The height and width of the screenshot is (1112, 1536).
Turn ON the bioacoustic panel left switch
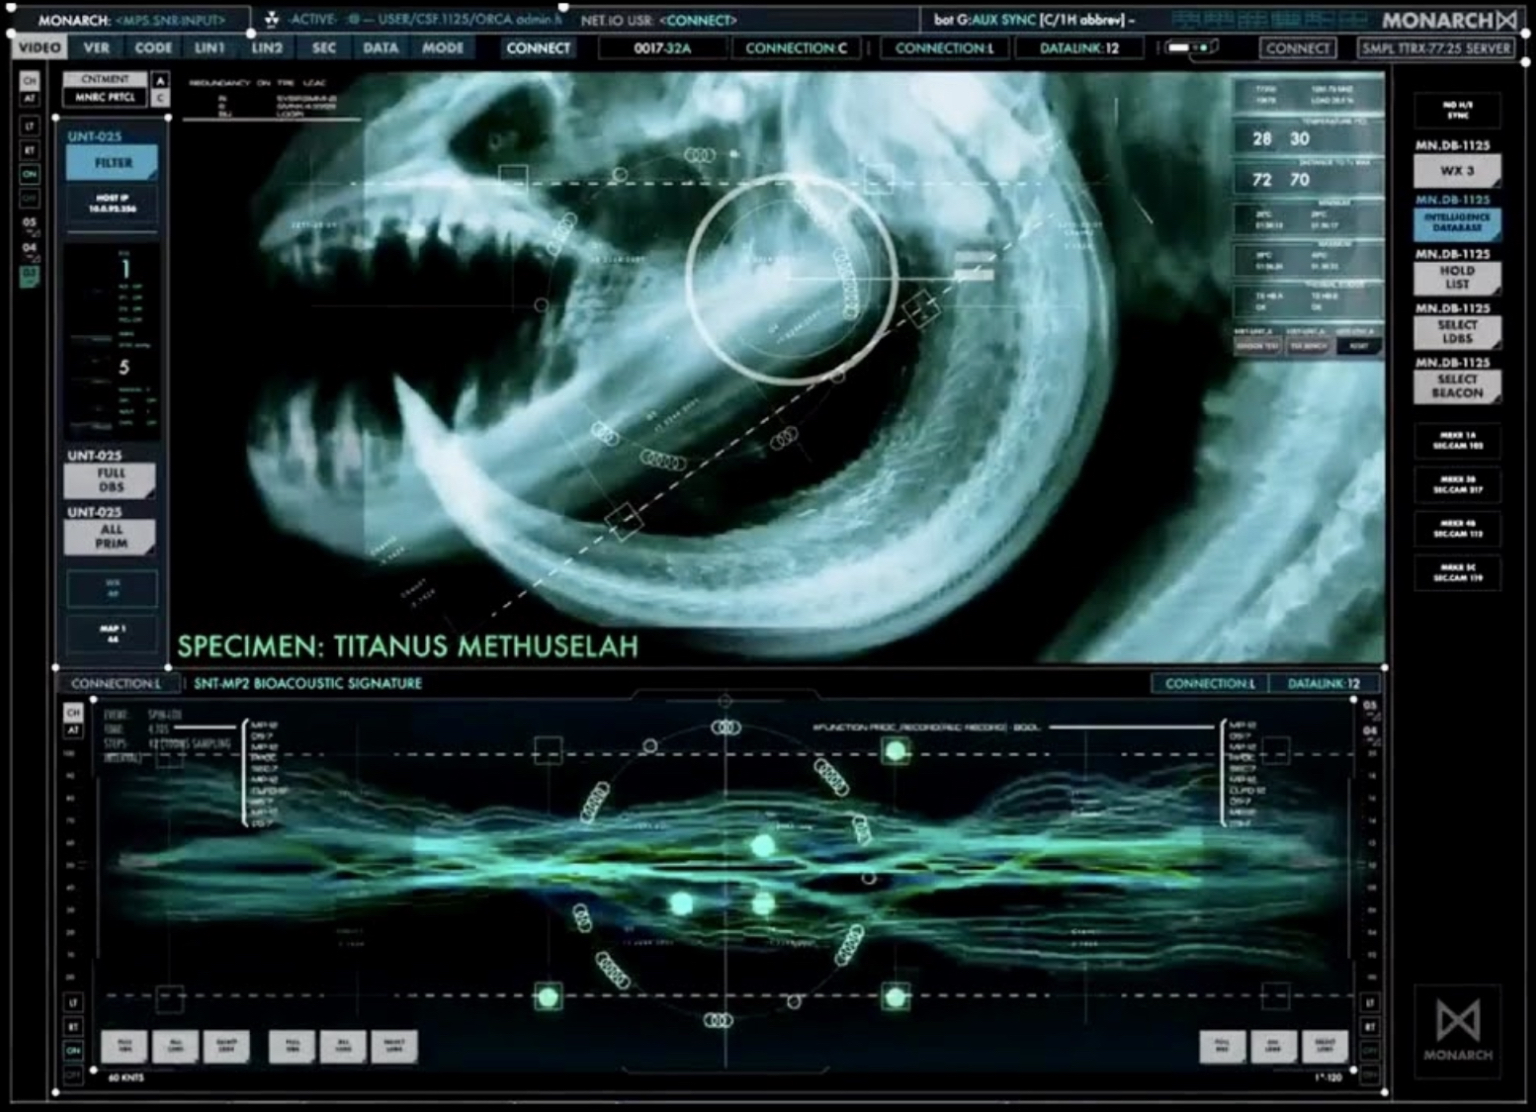[73, 1051]
